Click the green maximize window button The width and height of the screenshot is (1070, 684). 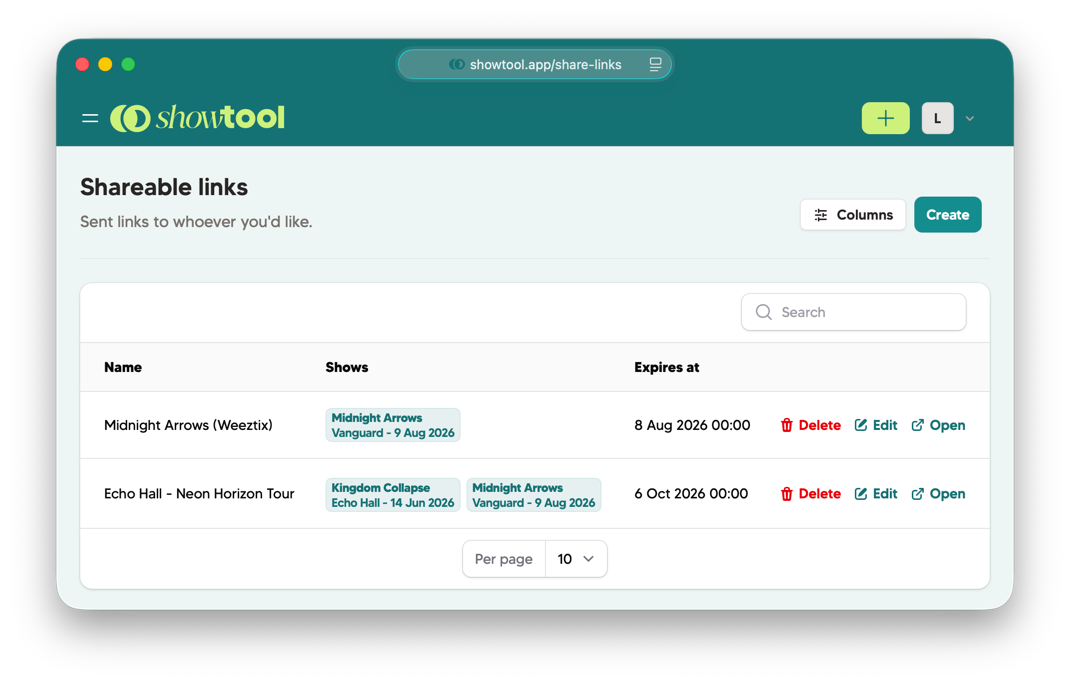tap(128, 64)
